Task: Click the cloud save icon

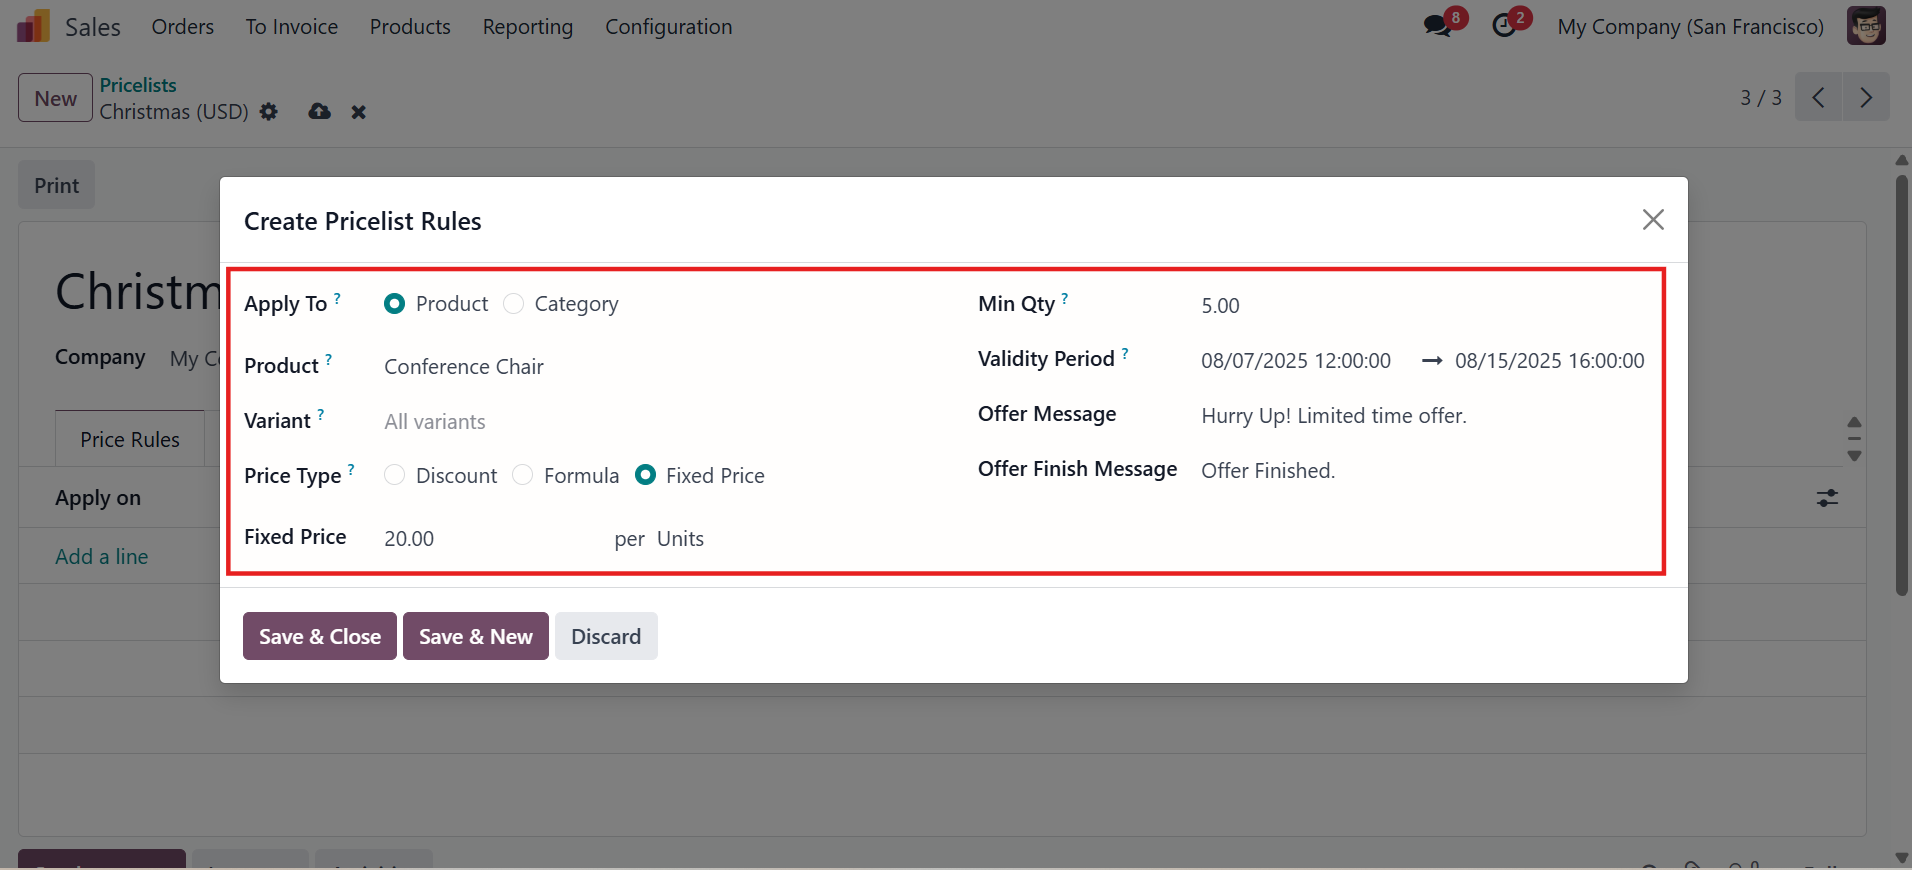Action: click(x=319, y=111)
